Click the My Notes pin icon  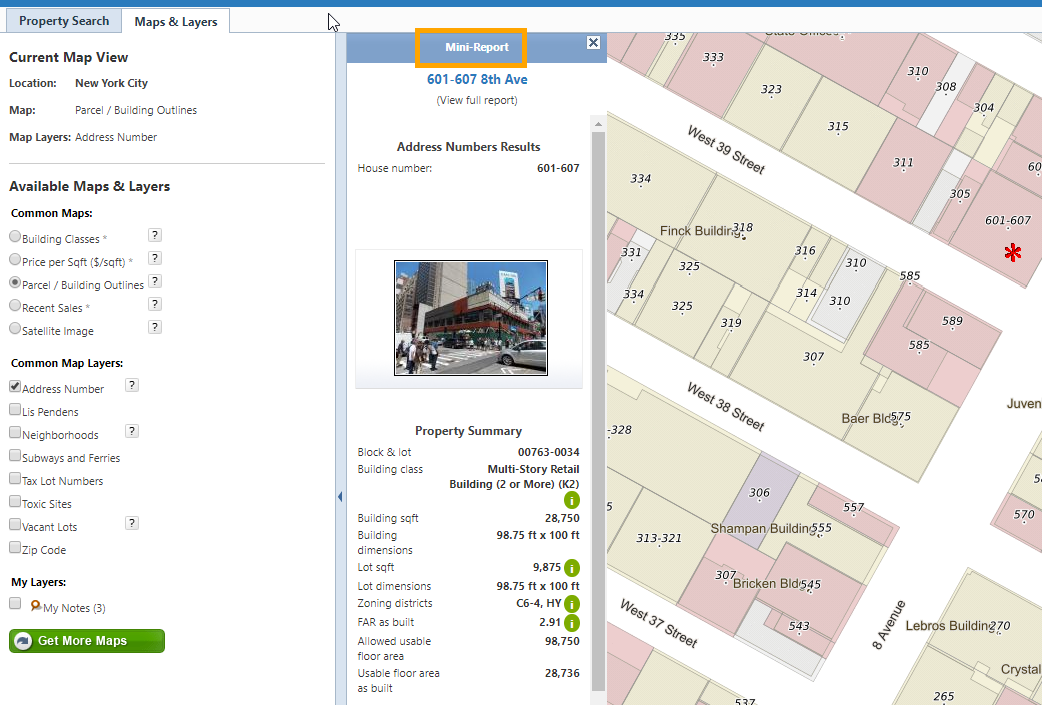[36, 605]
